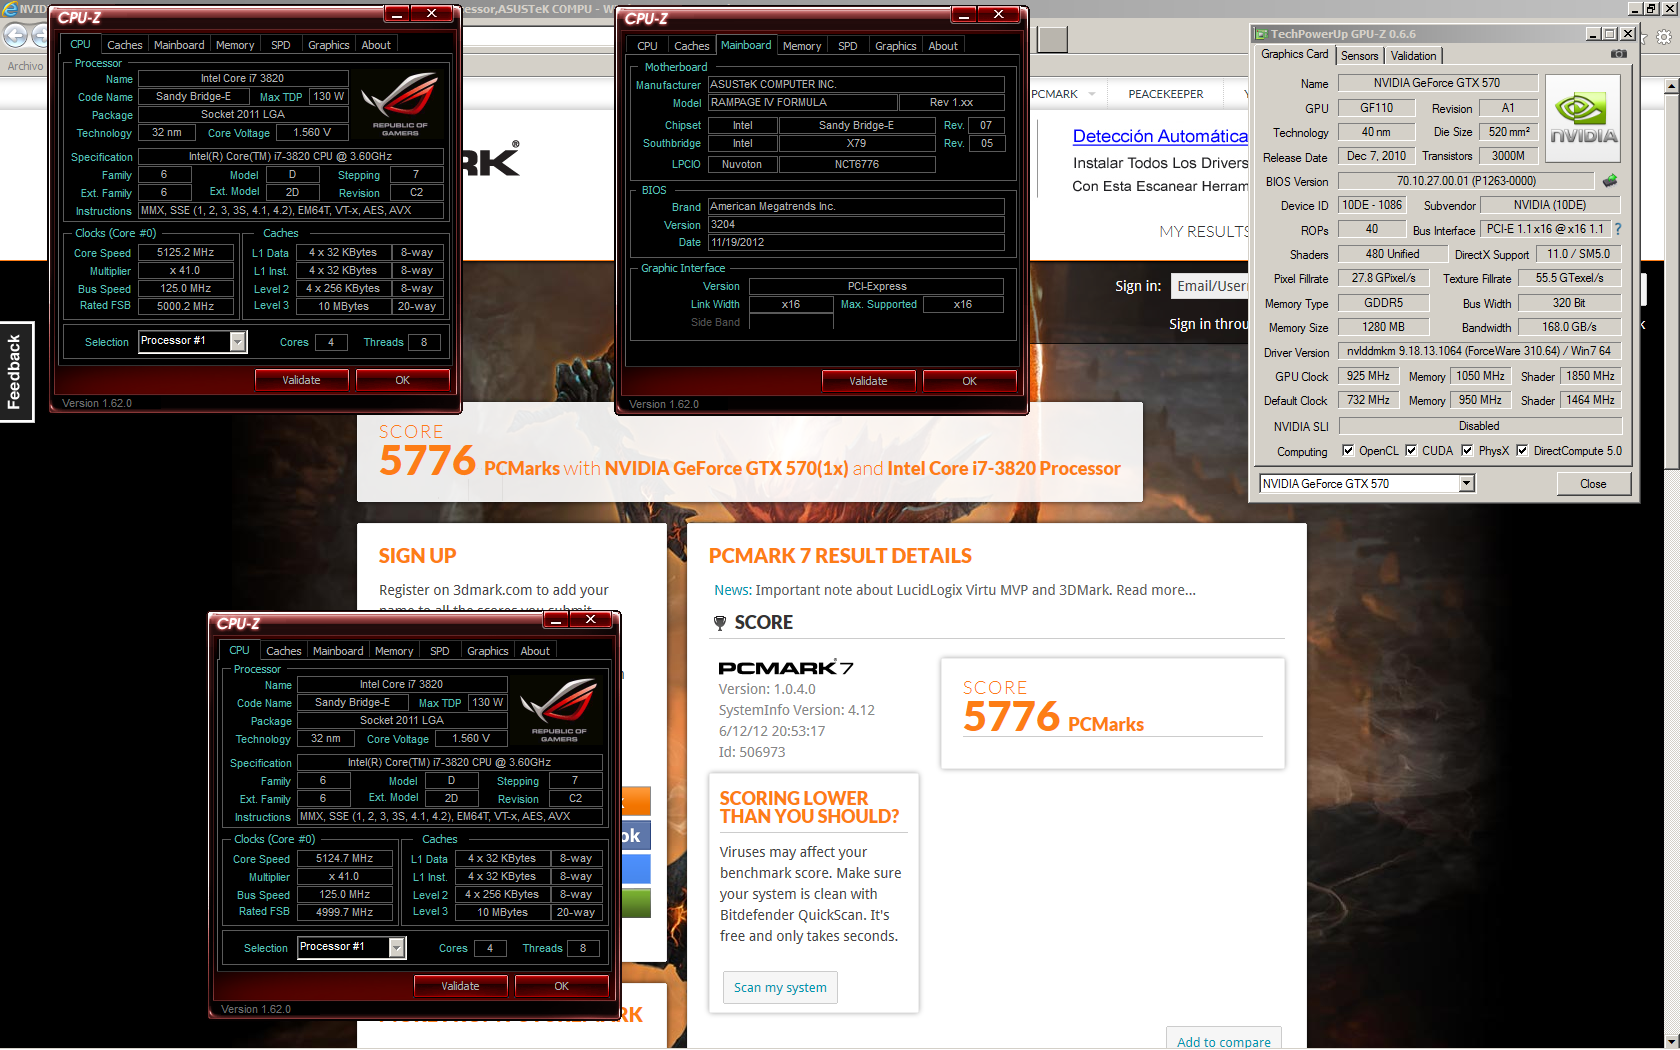Click the Close button in GPU-Z
Viewport: 1680px width, 1050px height.
(x=1593, y=484)
